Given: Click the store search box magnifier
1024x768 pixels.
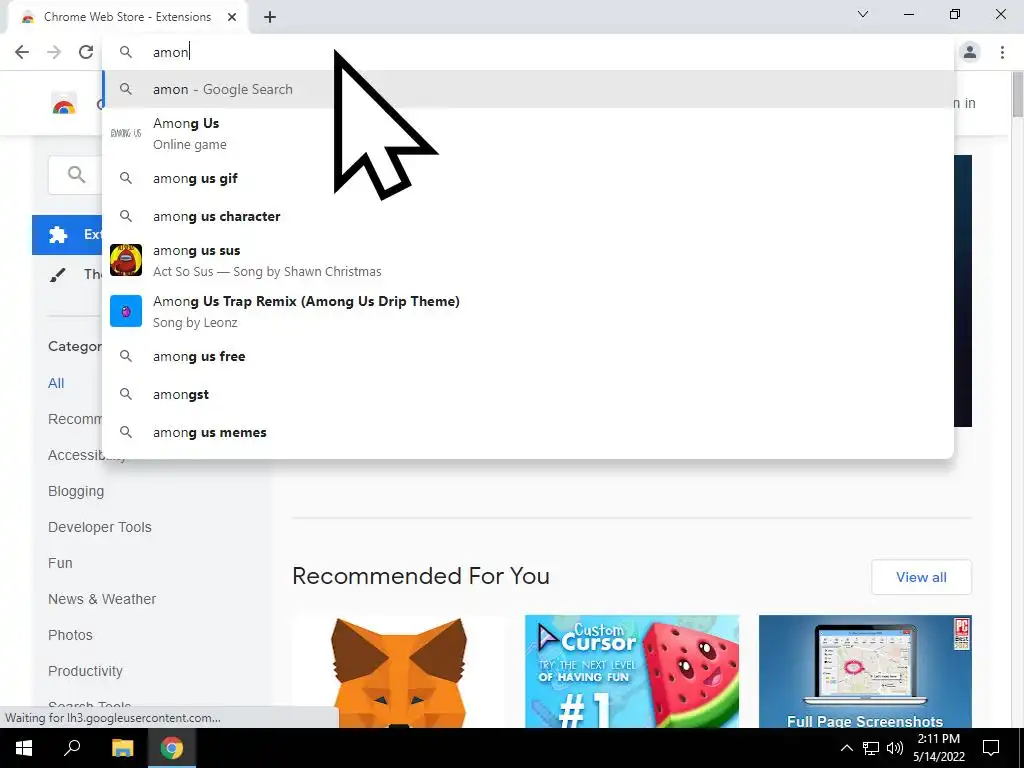Looking at the screenshot, I should tap(76, 174).
